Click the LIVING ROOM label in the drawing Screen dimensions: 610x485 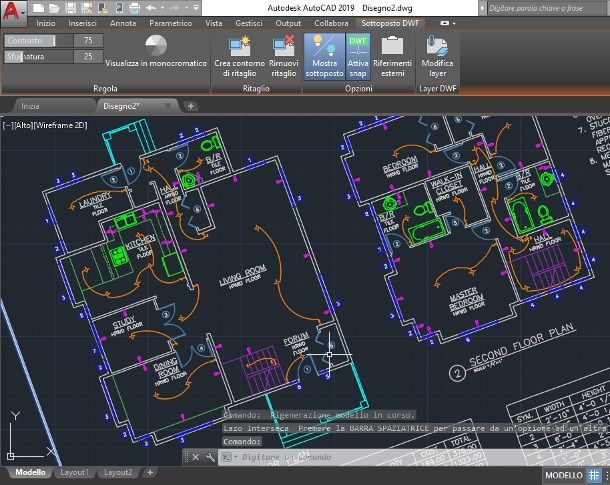coord(242,275)
